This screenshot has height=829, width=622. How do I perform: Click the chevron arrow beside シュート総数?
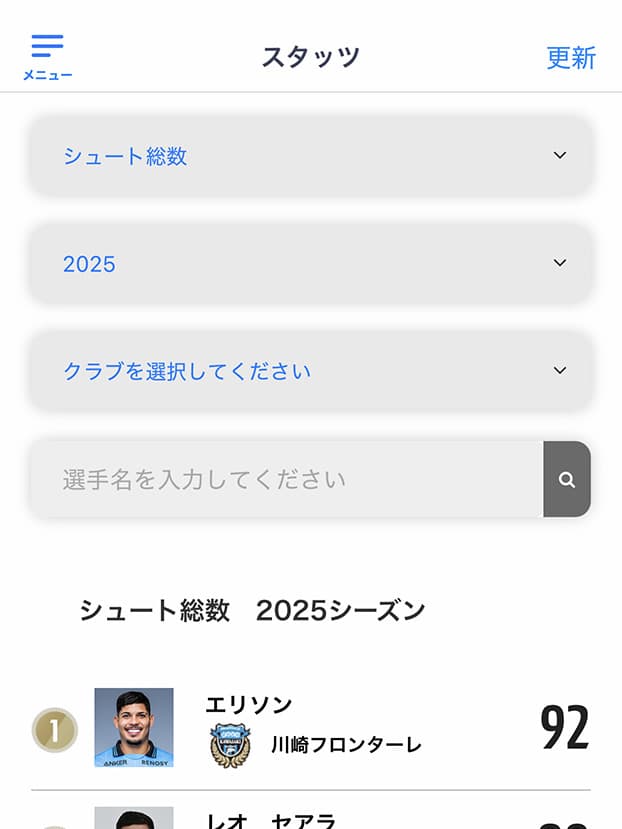(x=560, y=156)
